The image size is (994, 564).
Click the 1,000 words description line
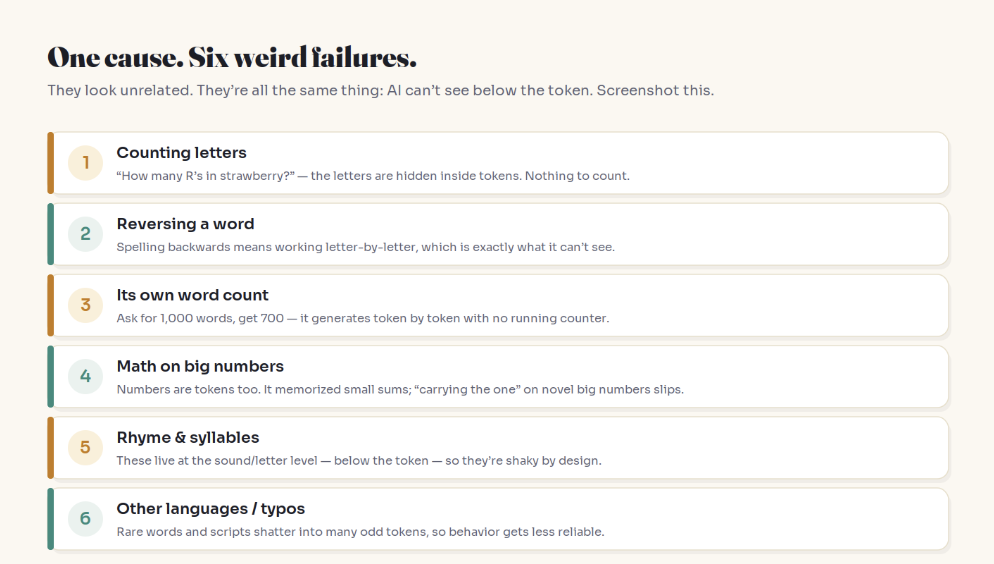(x=363, y=318)
